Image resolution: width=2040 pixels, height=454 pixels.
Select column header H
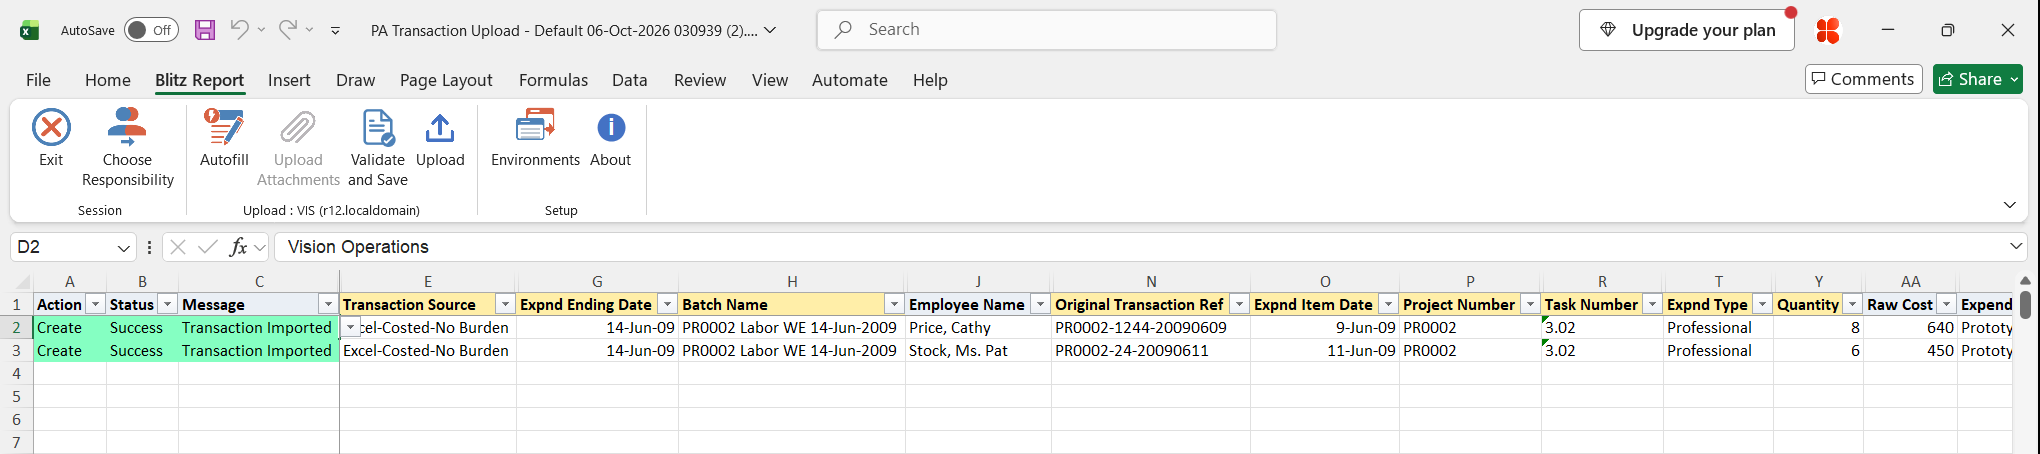coord(792,282)
